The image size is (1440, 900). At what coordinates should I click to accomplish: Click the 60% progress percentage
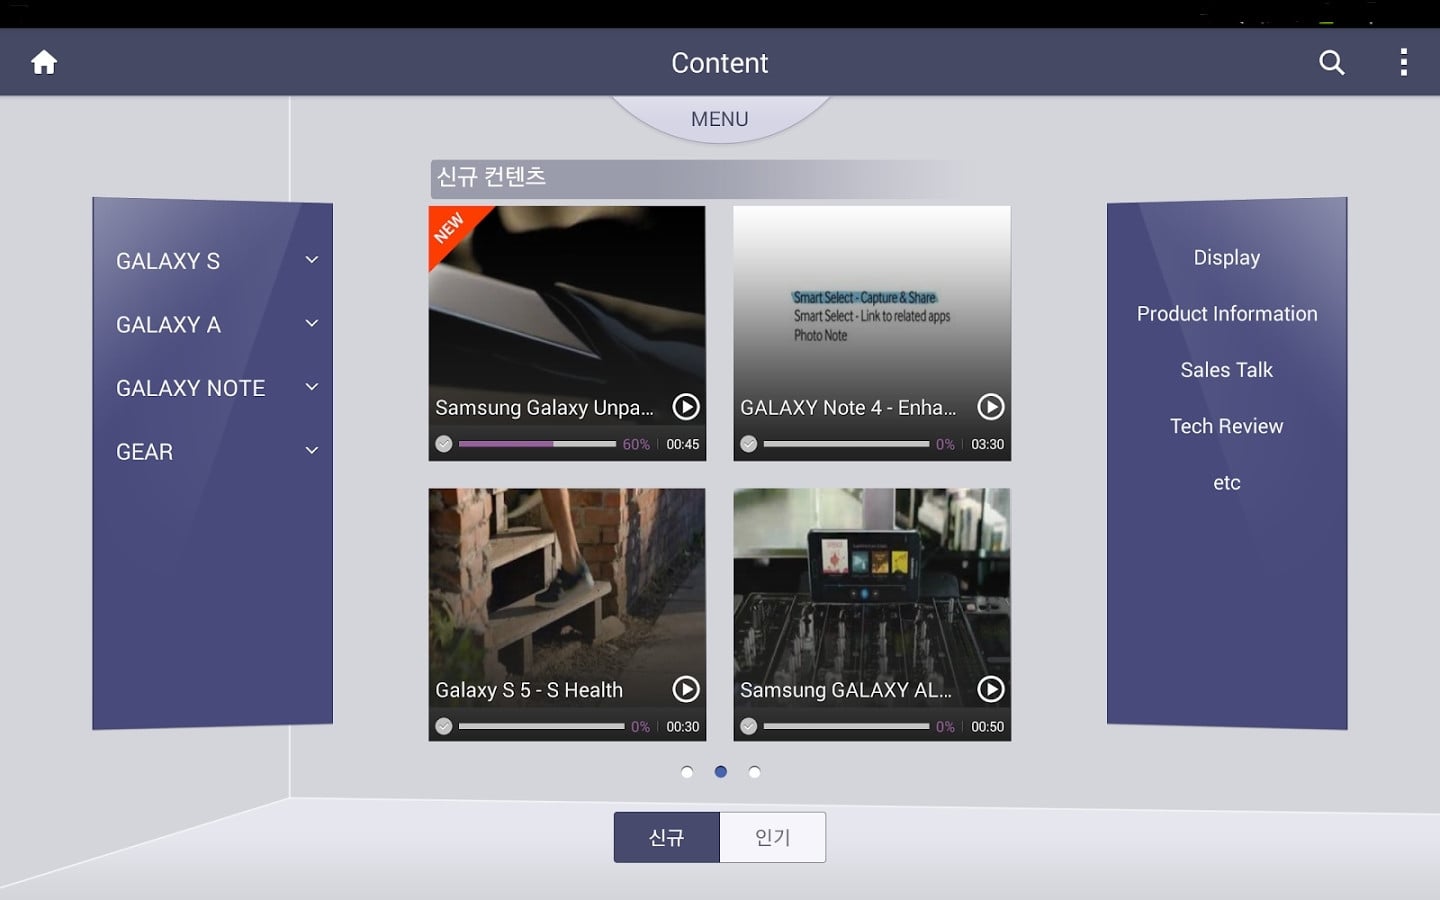point(636,444)
